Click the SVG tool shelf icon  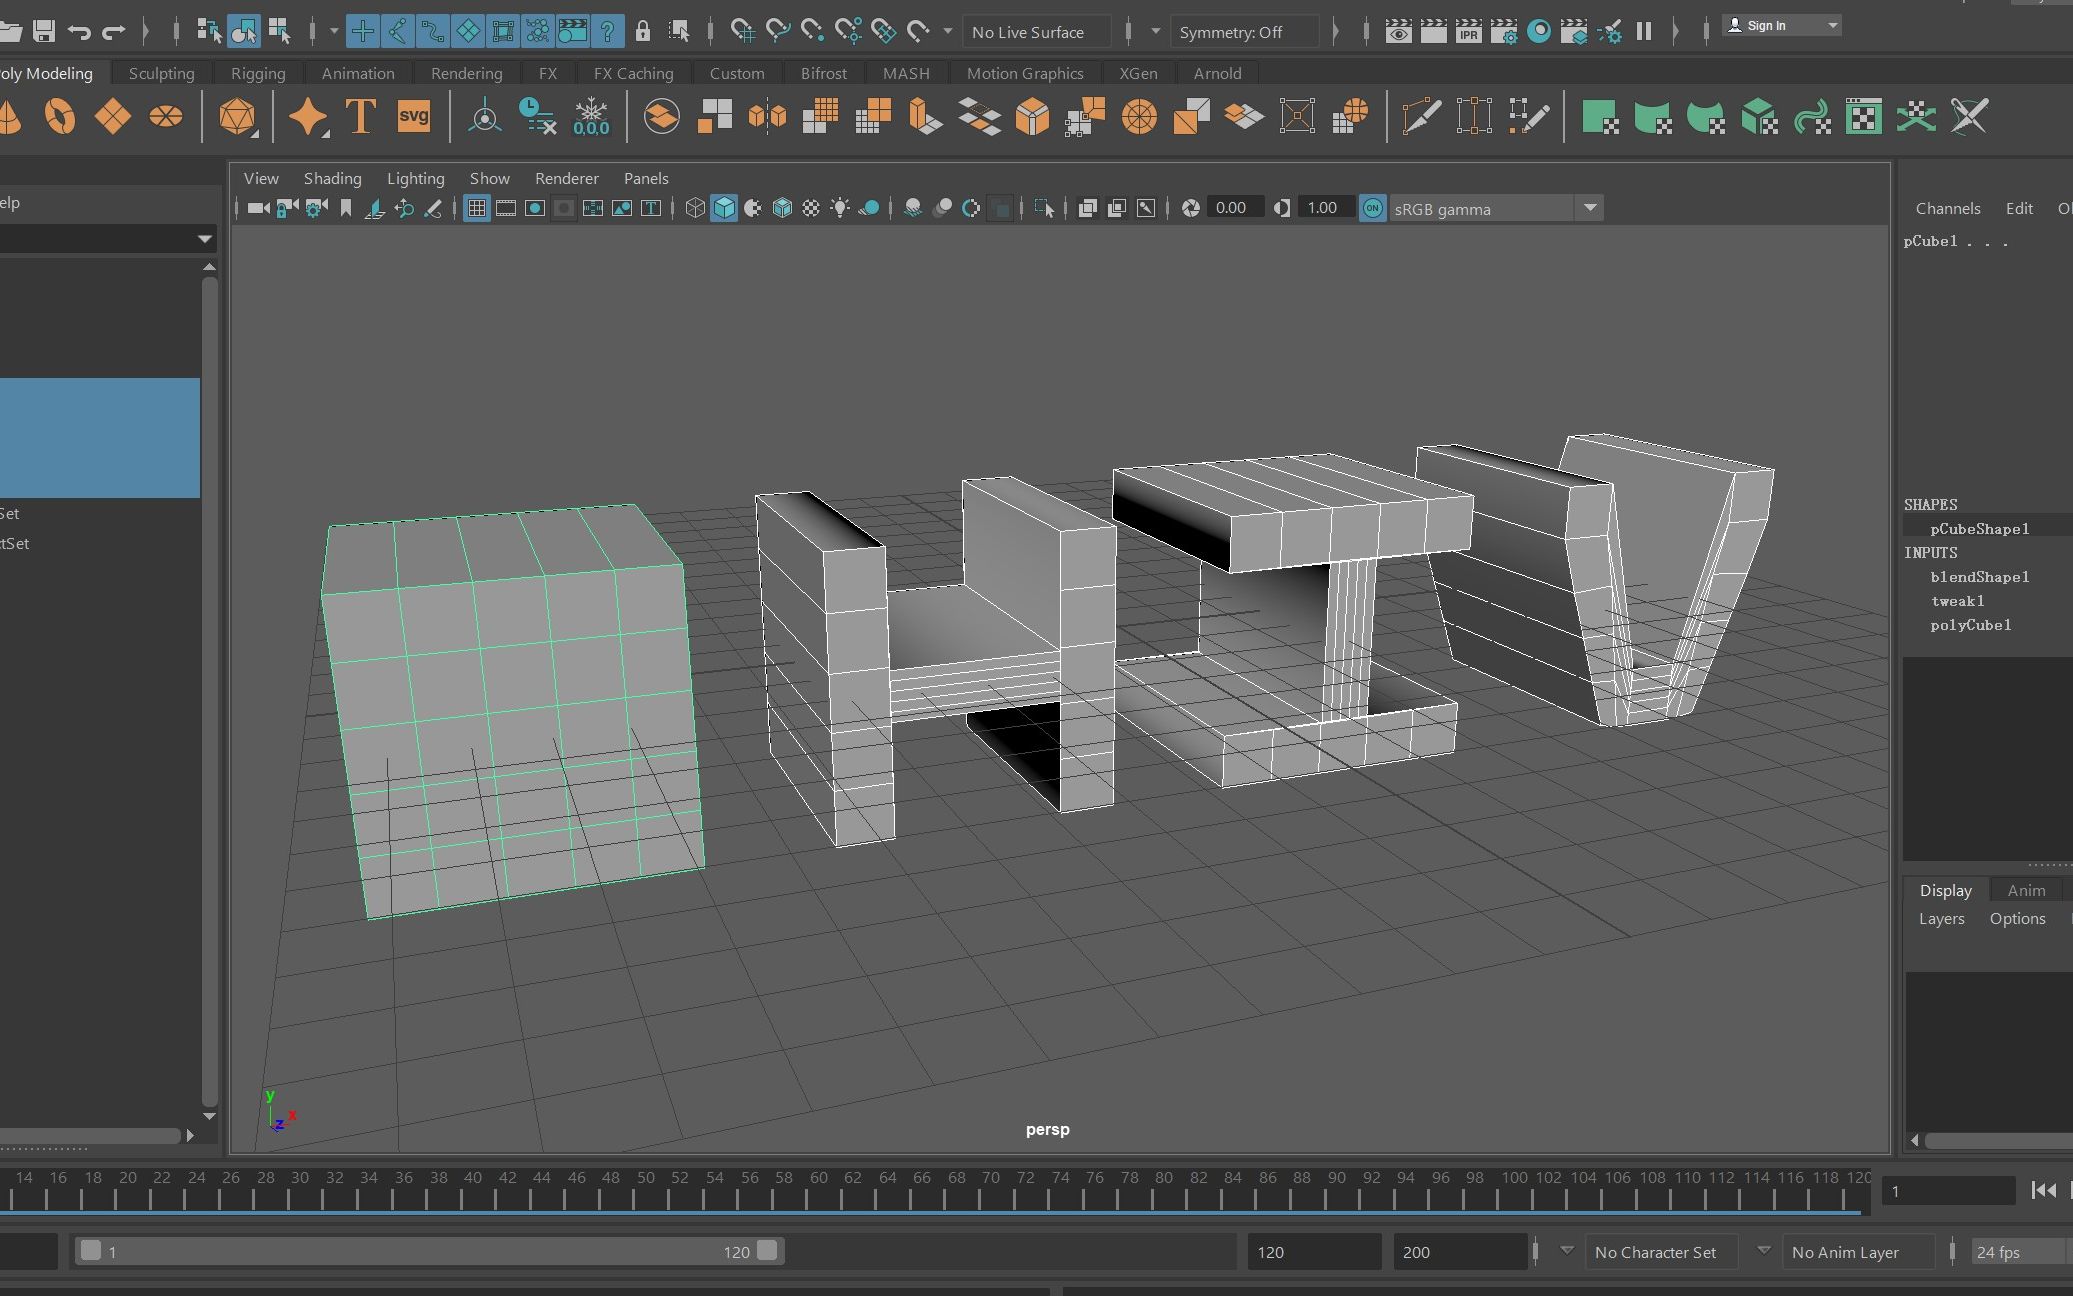pyautogui.click(x=413, y=116)
